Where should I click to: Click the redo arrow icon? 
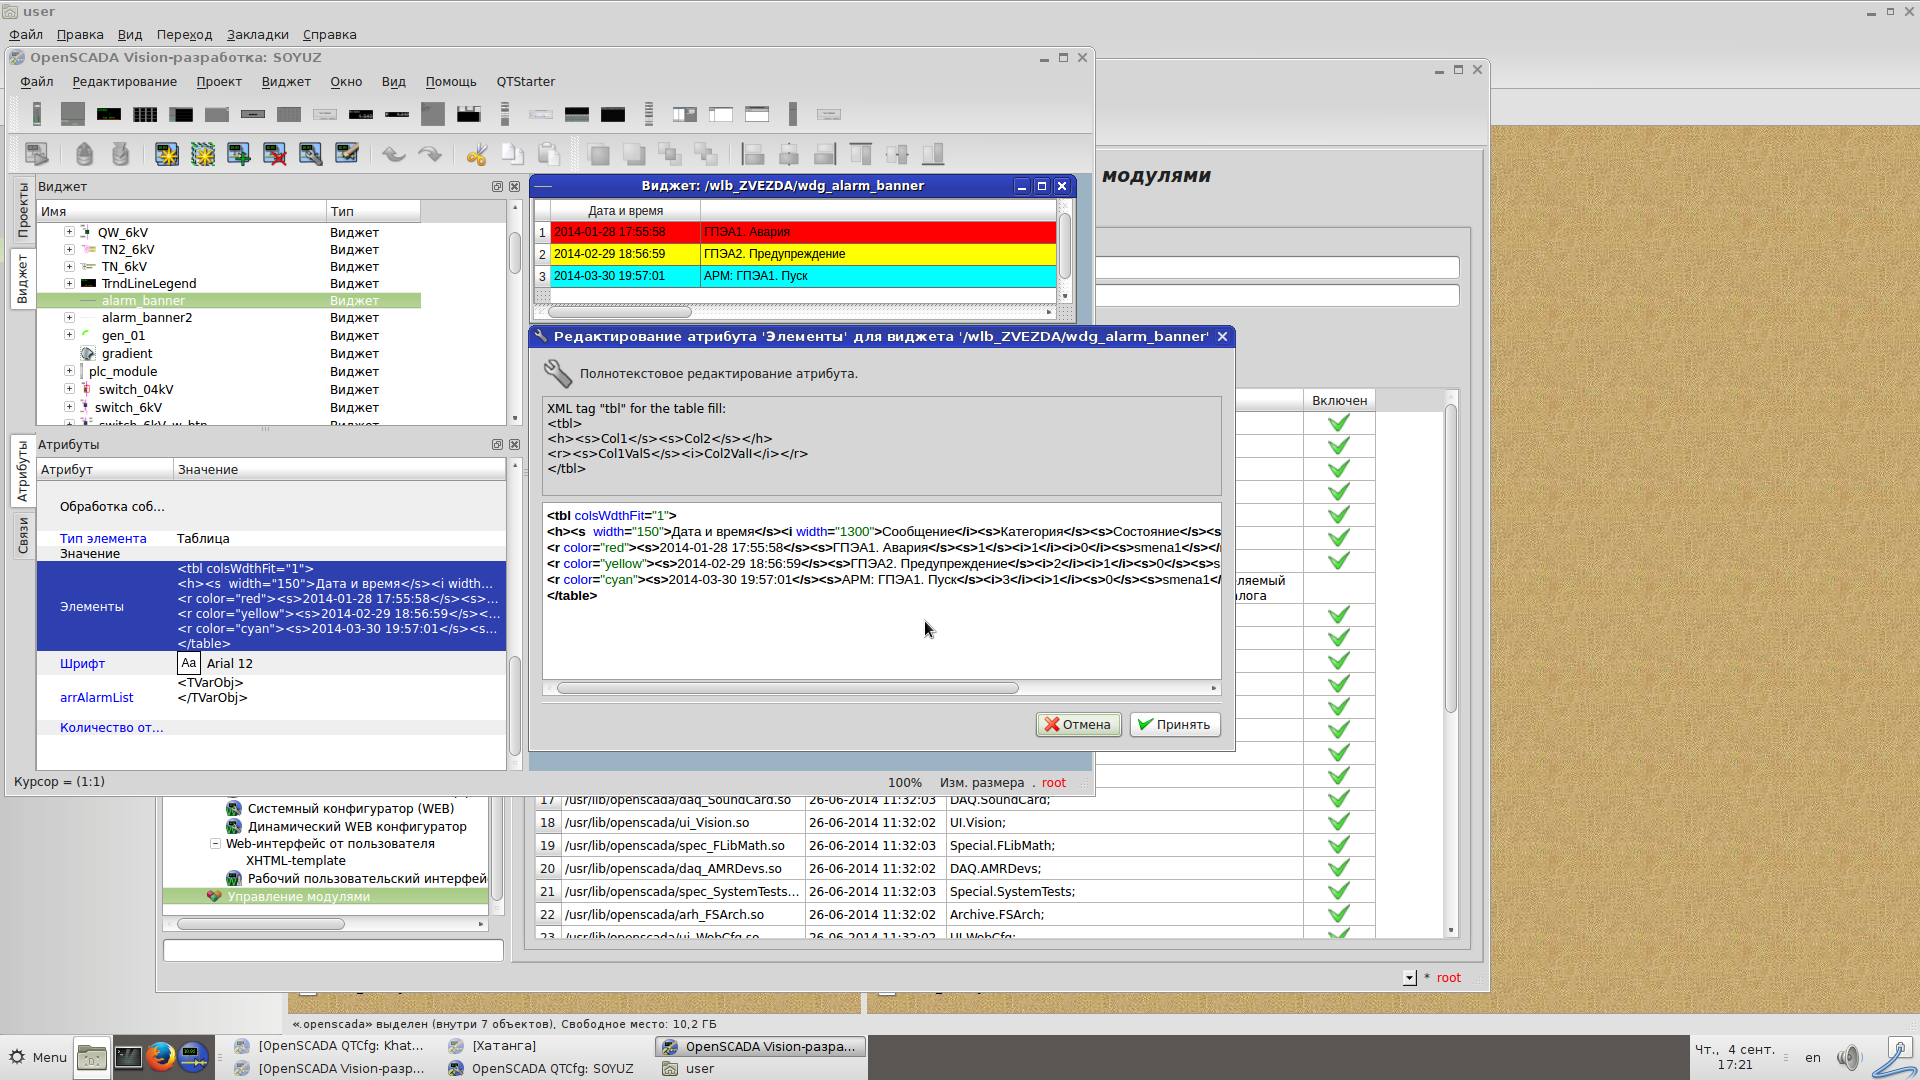click(430, 154)
